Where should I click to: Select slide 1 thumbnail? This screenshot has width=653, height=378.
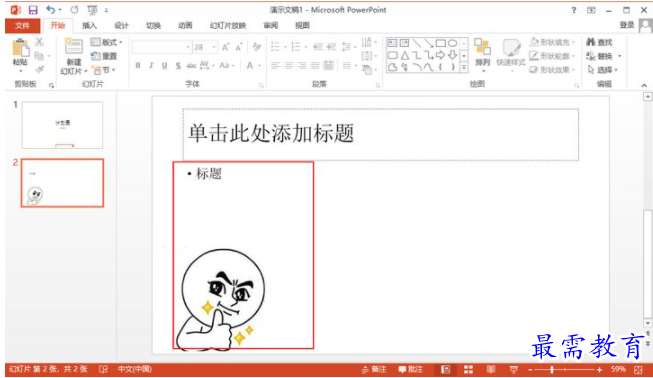[x=62, y=125]
